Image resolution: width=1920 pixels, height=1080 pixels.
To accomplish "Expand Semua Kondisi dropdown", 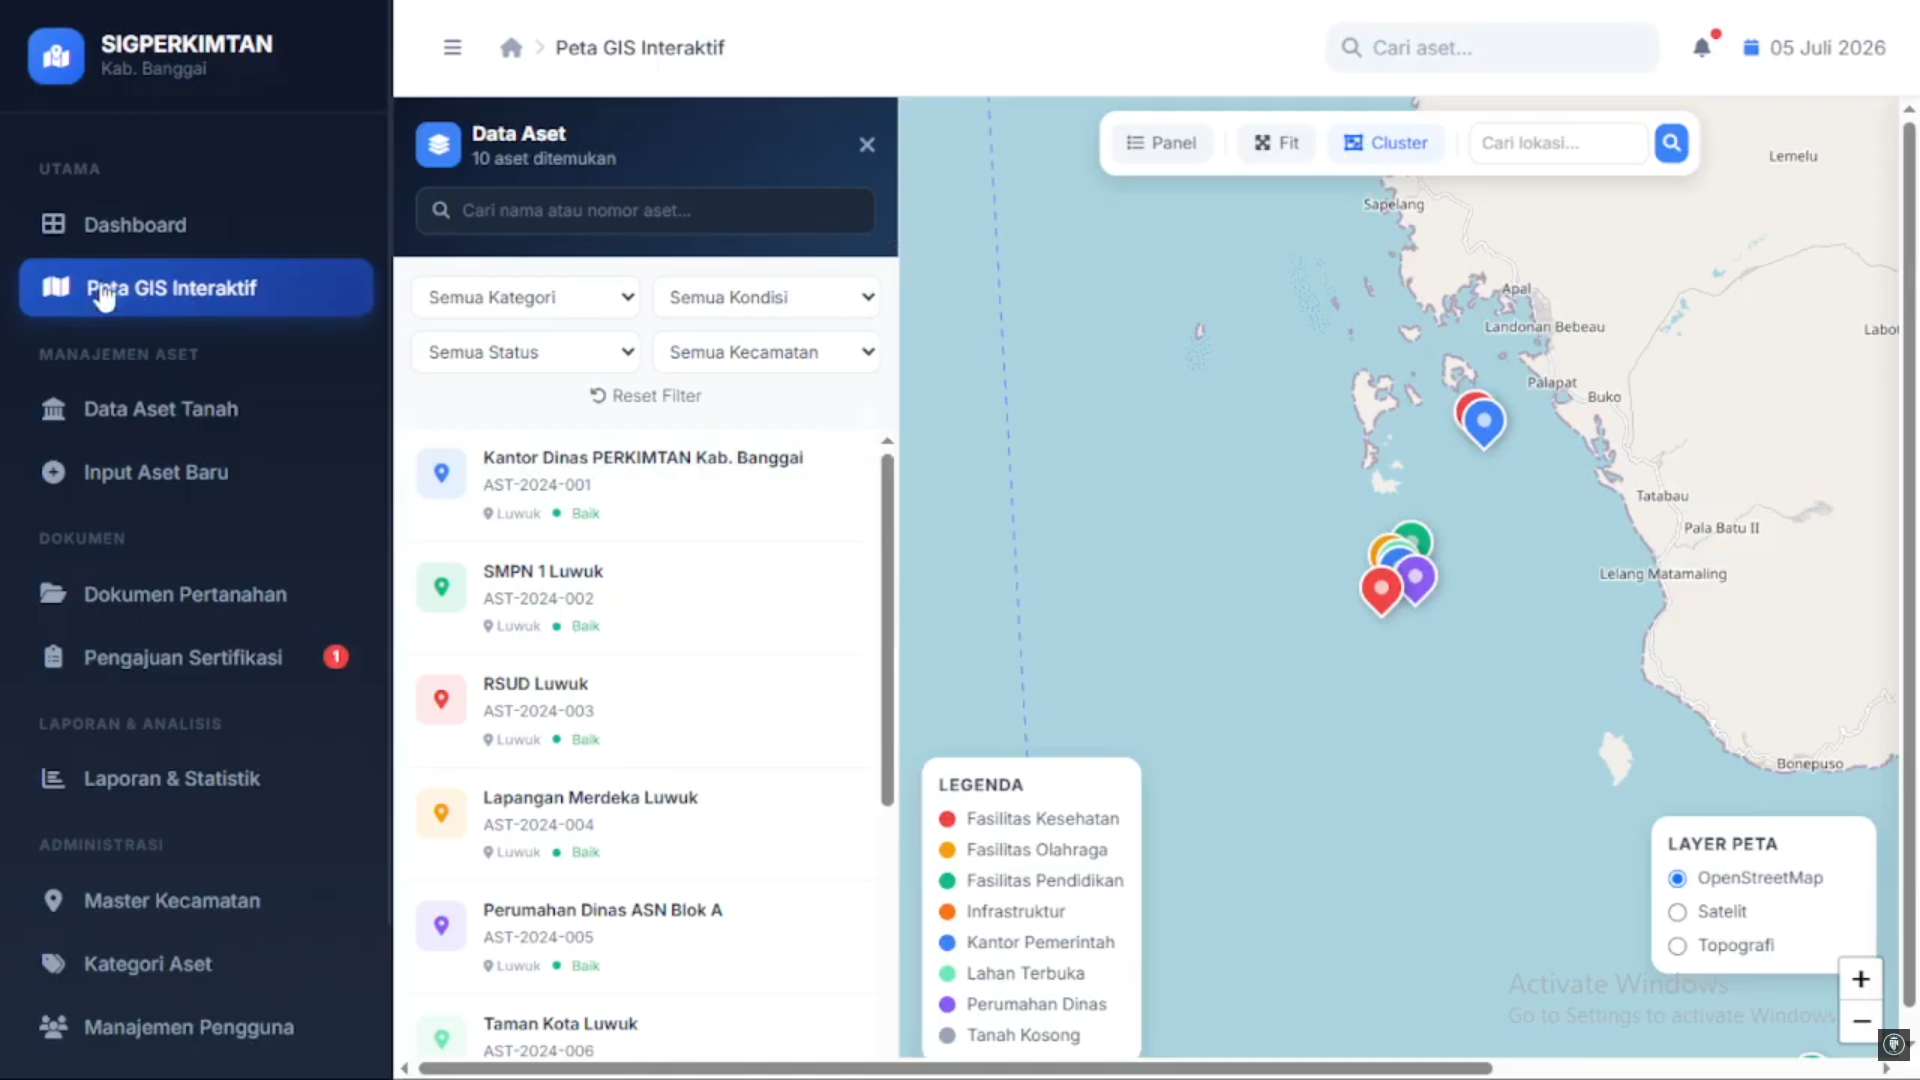I will point(767,297).
